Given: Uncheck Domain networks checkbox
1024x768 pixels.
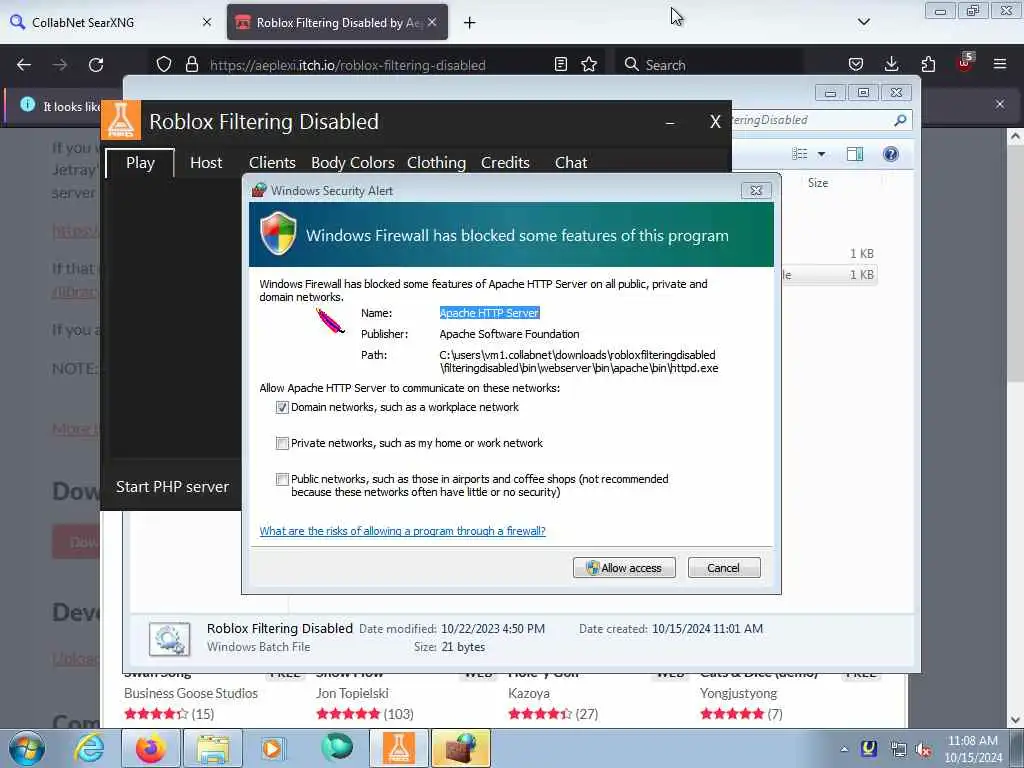Looking at the screenshot, I should click(282, 408).
